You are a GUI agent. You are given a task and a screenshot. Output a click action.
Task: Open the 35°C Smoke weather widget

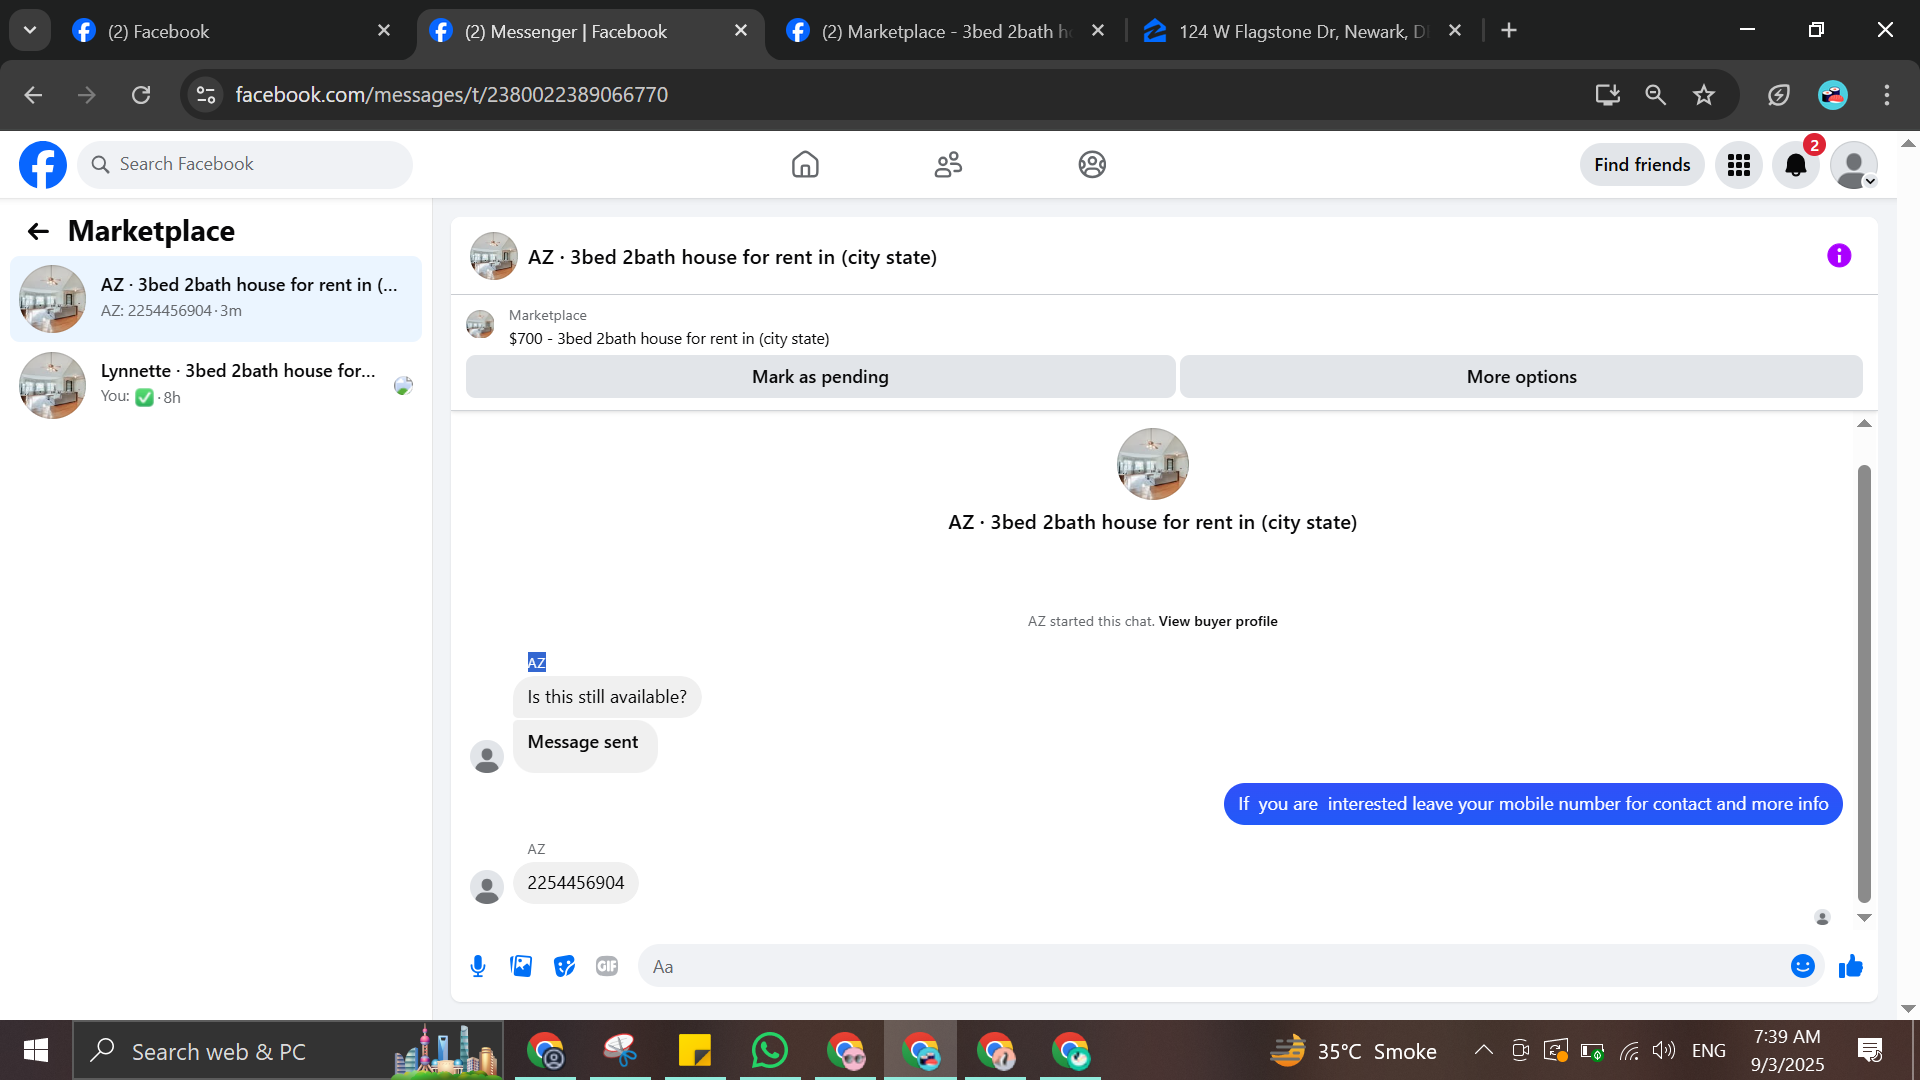(x=1353, y=1051)
